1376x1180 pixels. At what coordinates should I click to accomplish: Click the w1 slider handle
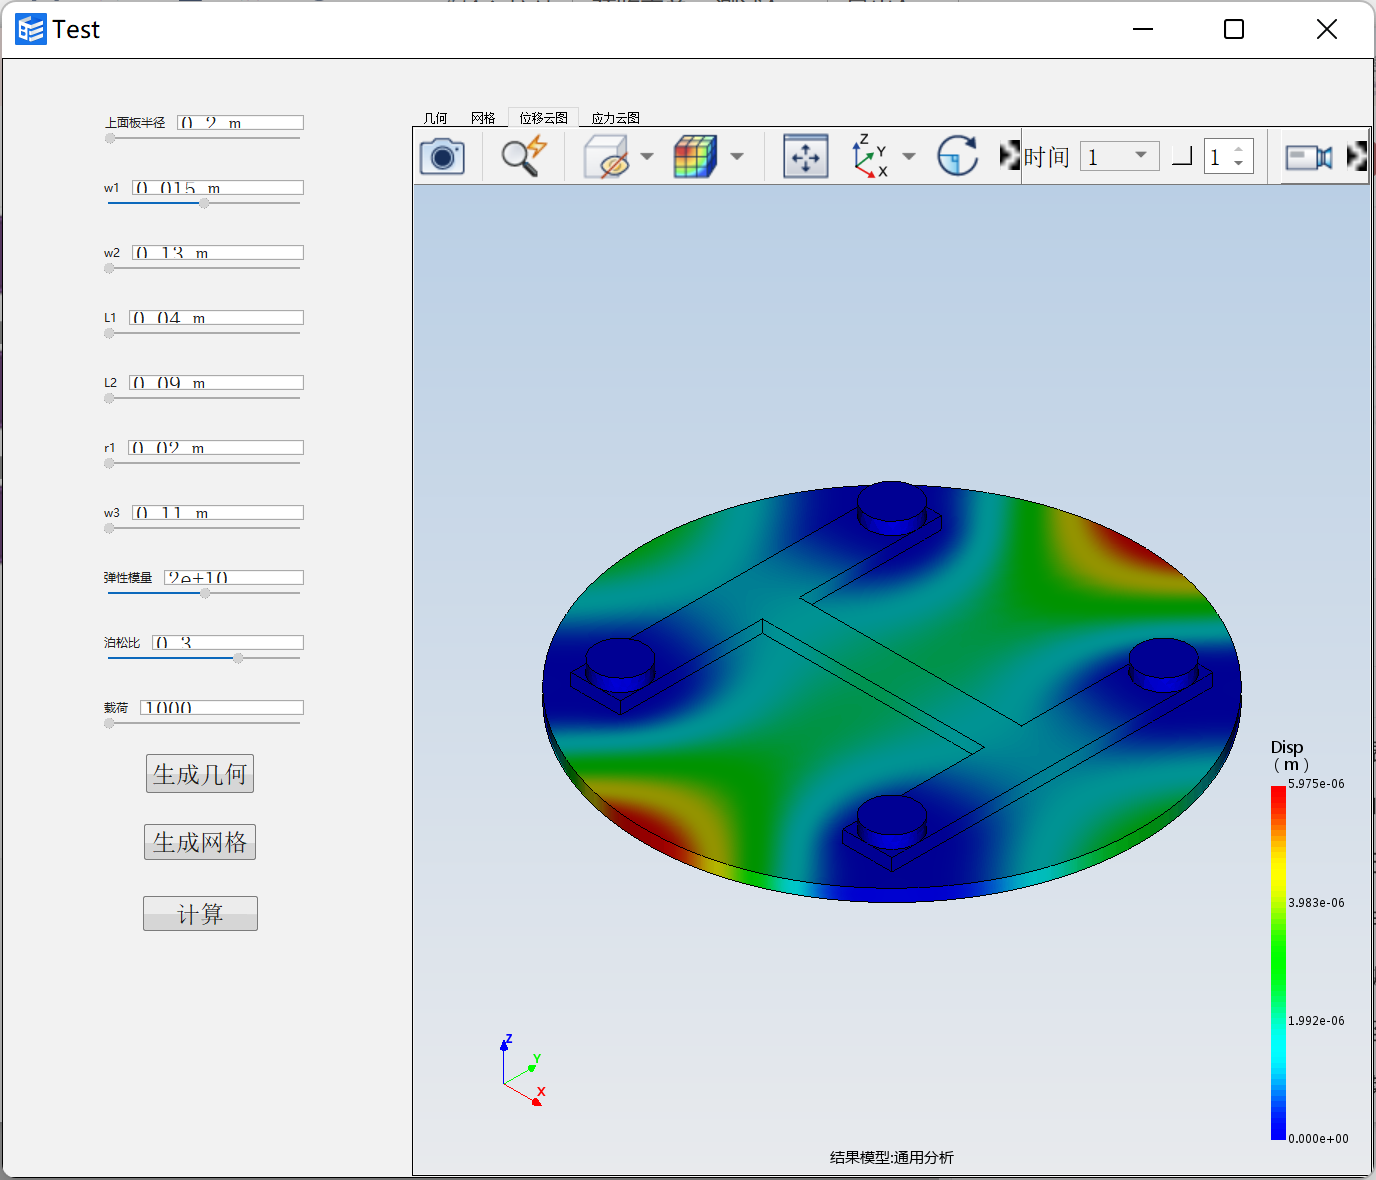pos(204,203)
